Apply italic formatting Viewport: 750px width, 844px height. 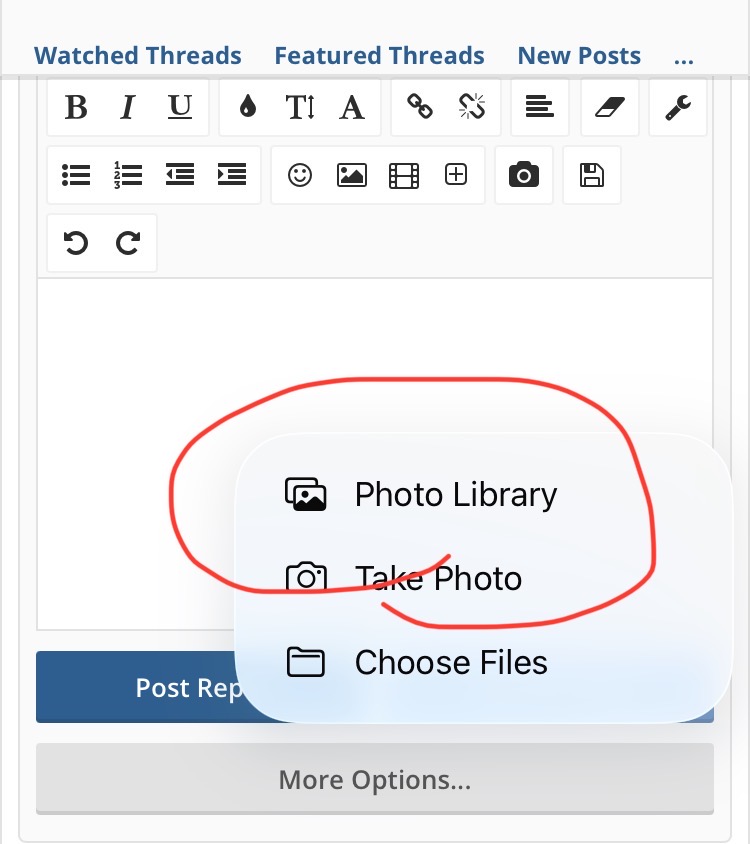pos(127,108)
